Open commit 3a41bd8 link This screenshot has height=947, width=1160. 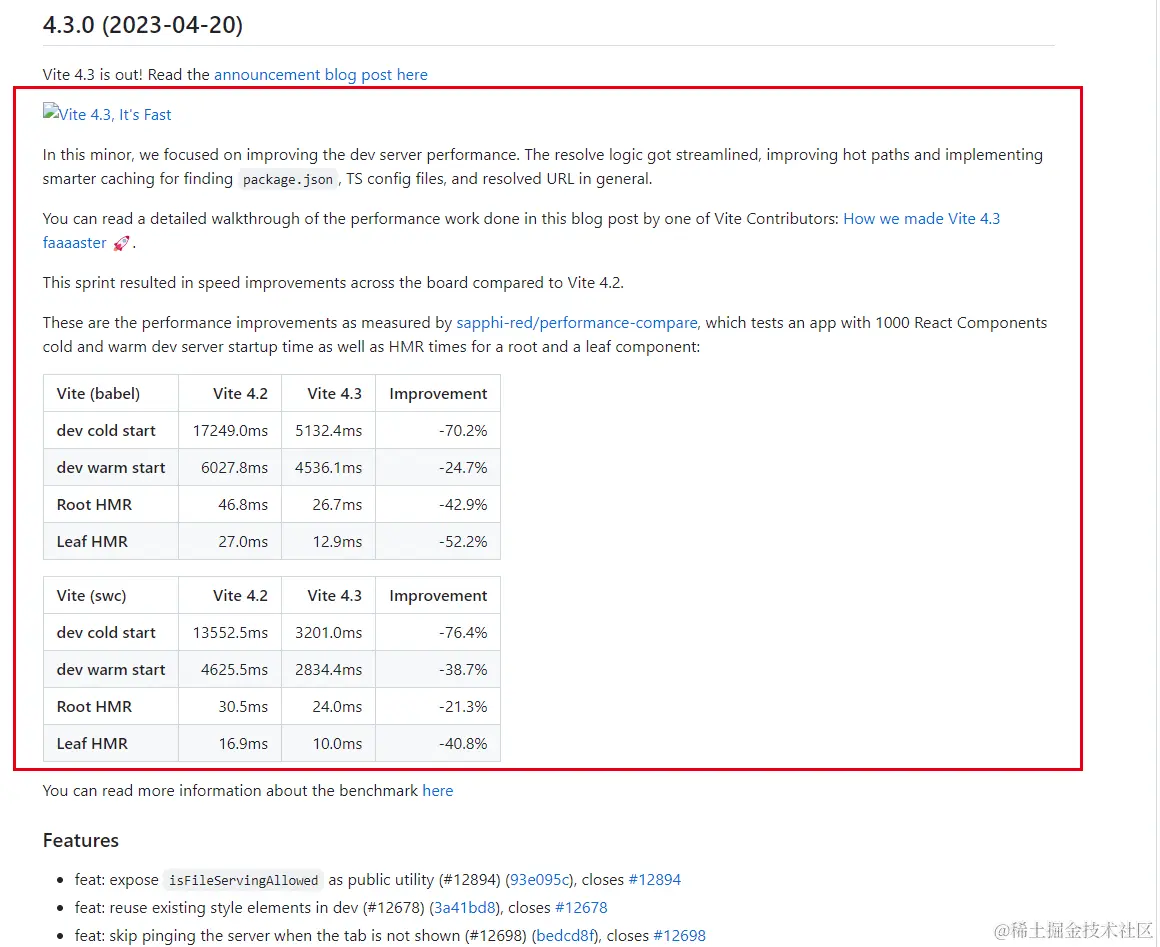coord(464,908)
